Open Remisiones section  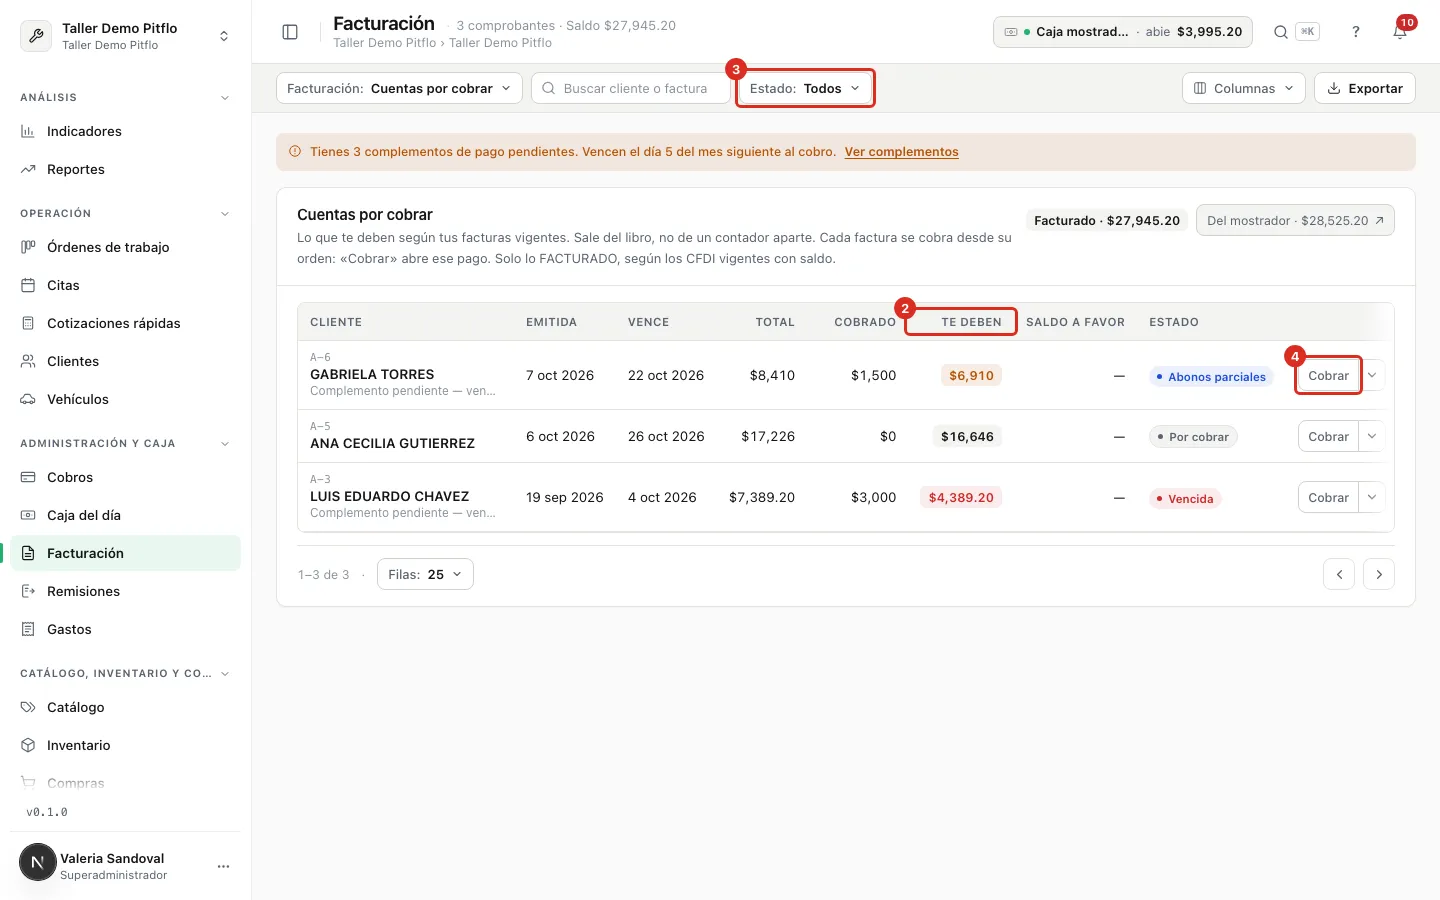(x=125, y=591)
